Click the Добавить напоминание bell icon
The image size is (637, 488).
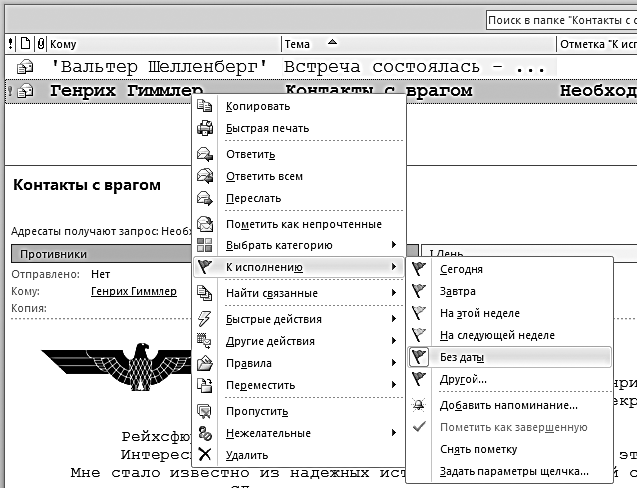[420, 406]
